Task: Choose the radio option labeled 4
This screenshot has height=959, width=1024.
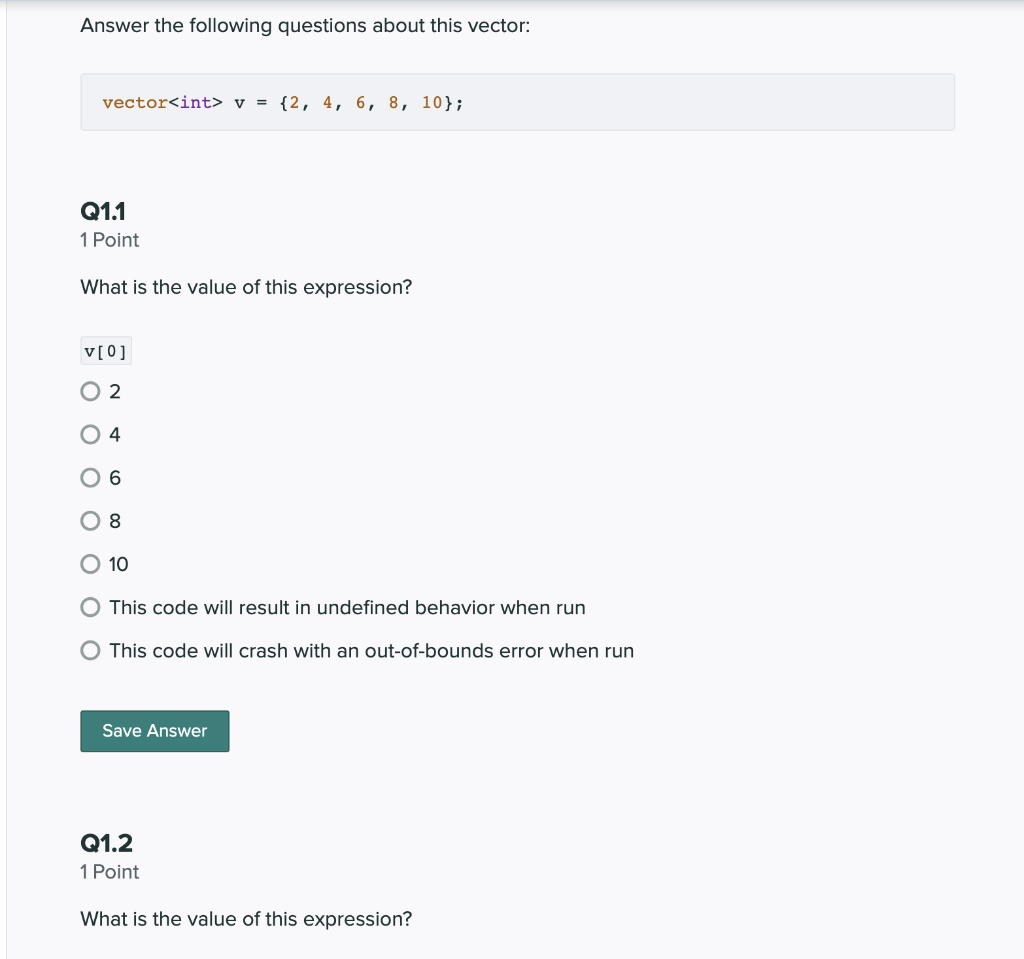Action: pyautogui.click(x=90, y=434)
